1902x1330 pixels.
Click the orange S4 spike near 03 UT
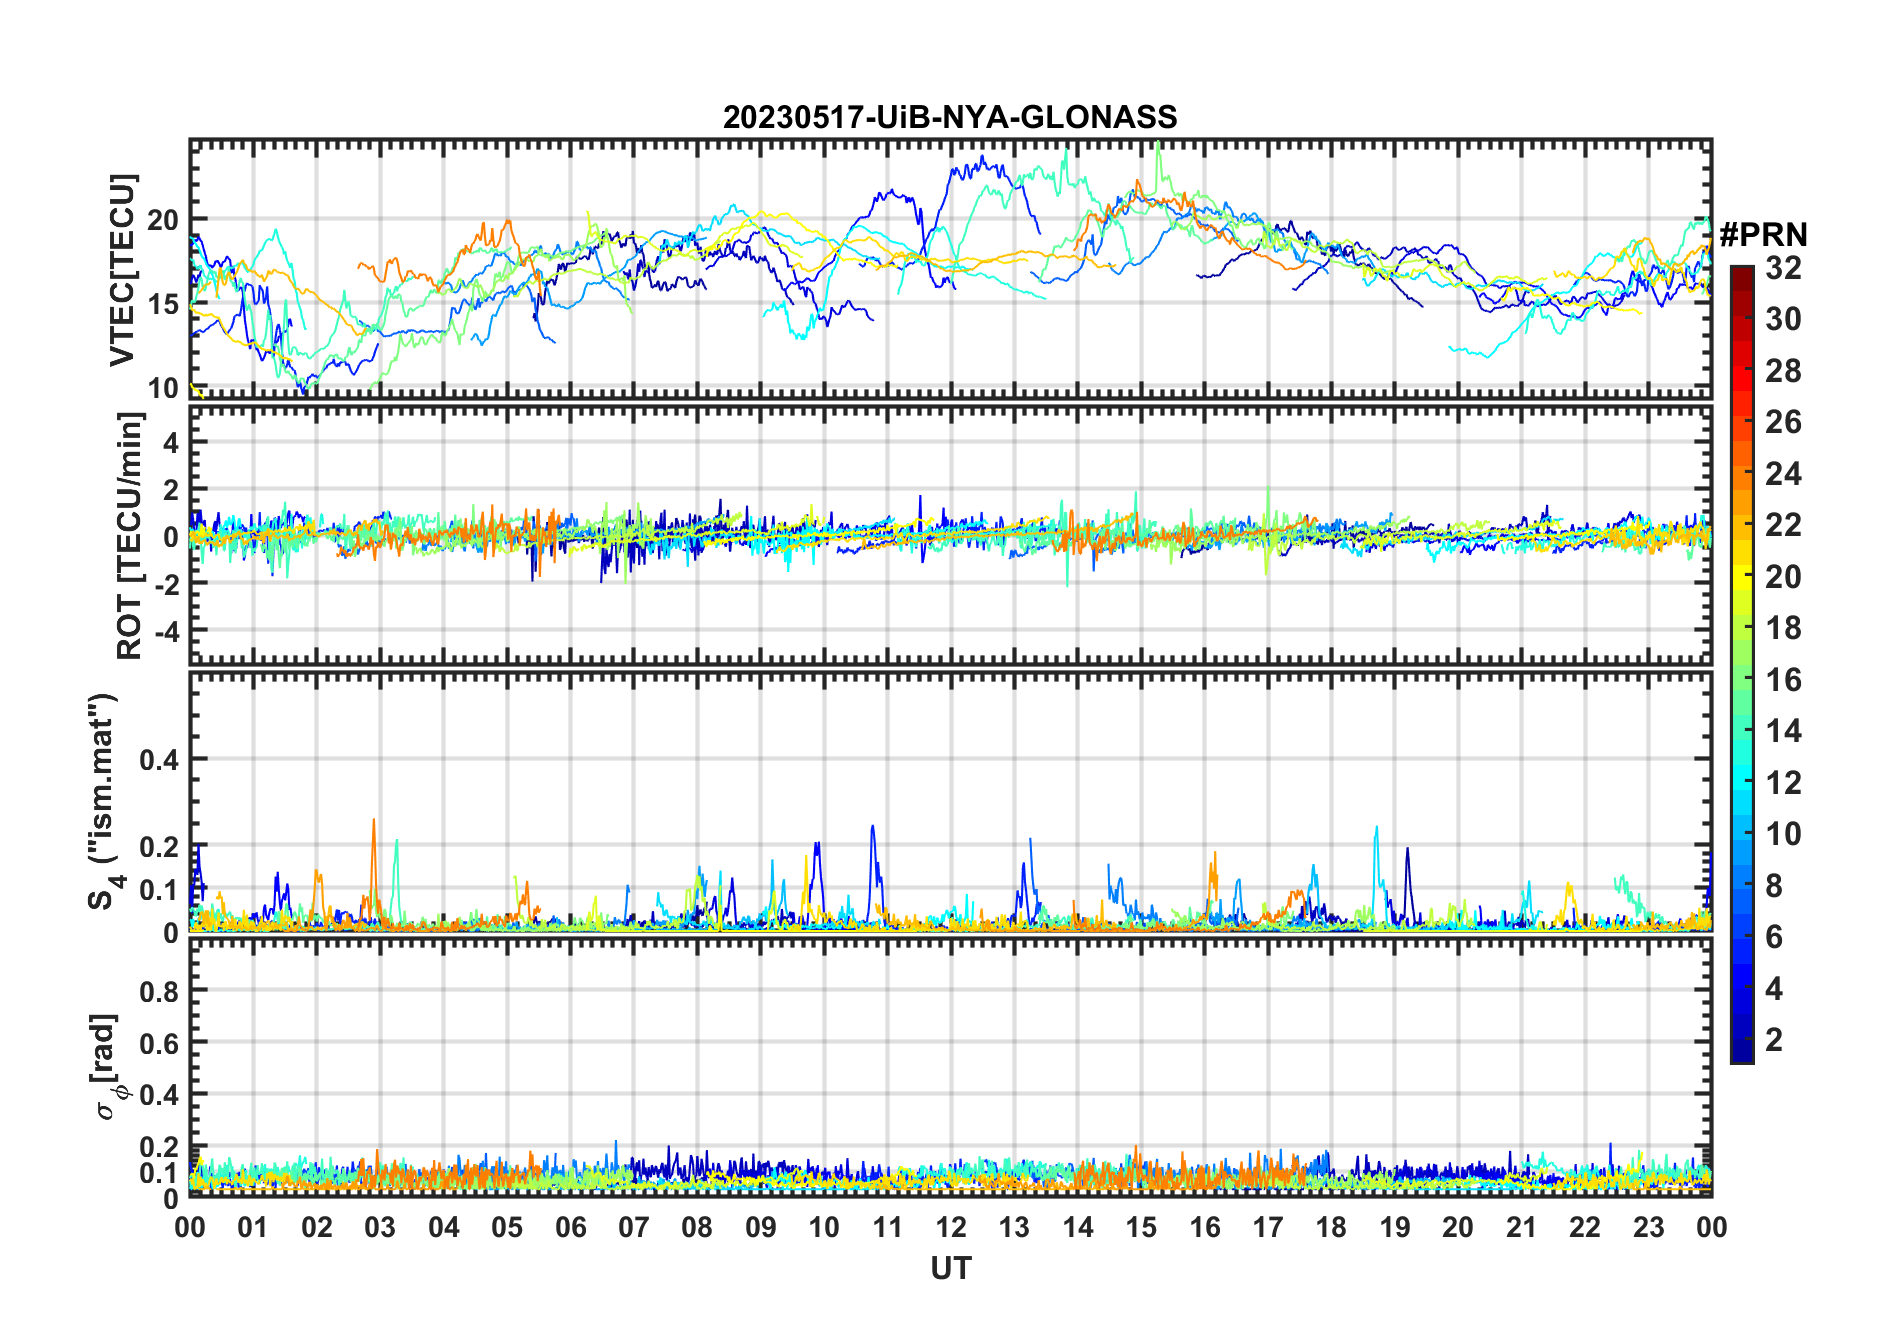pos(374,824)
